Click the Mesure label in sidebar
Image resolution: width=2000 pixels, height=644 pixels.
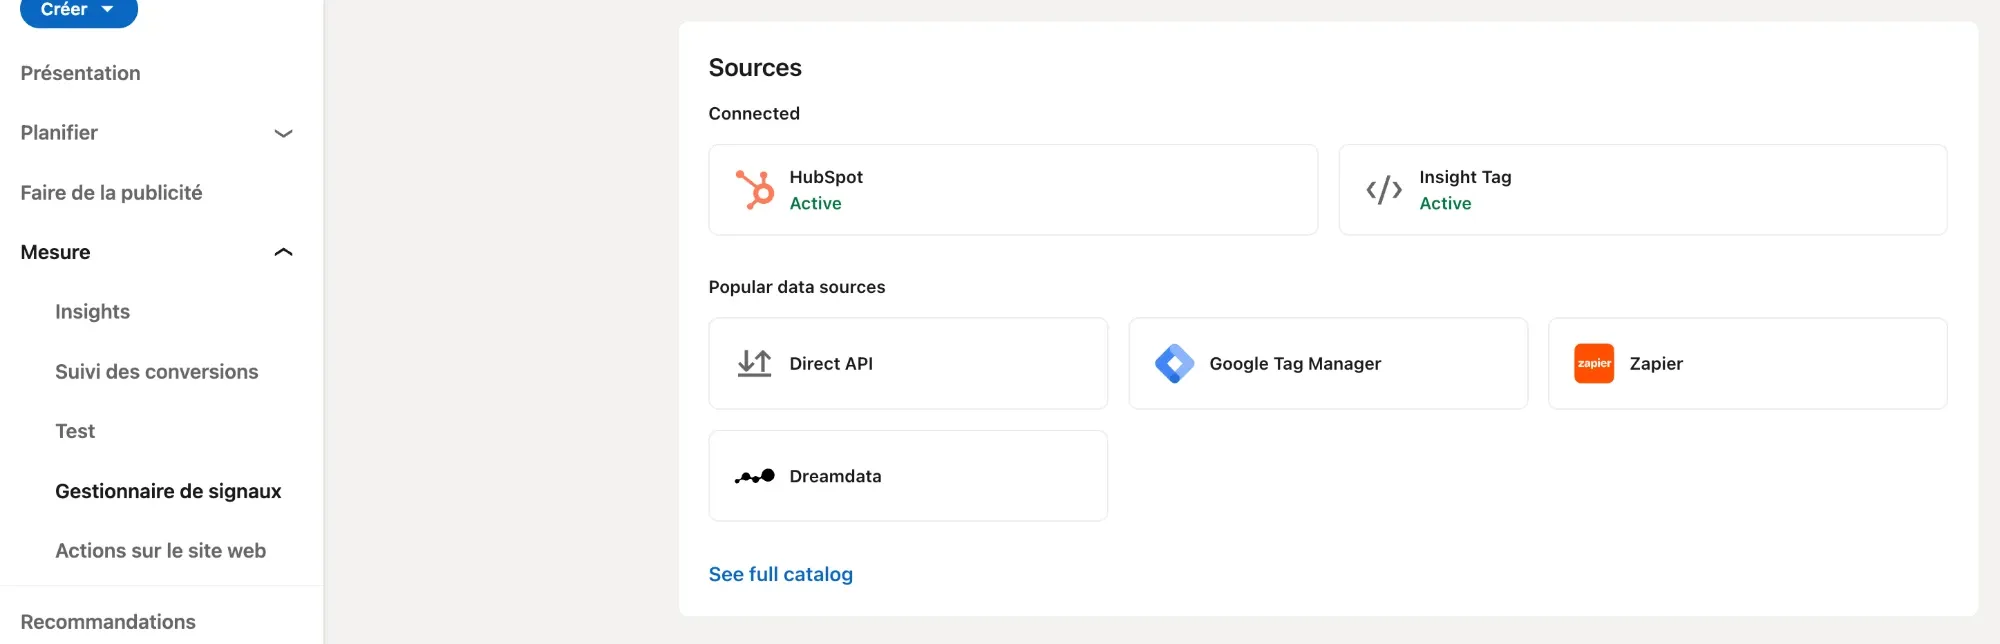tap(55, 252)
